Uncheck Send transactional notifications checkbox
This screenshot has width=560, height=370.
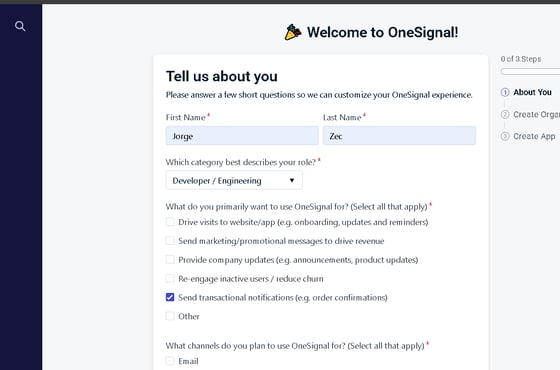pos(170,297)
